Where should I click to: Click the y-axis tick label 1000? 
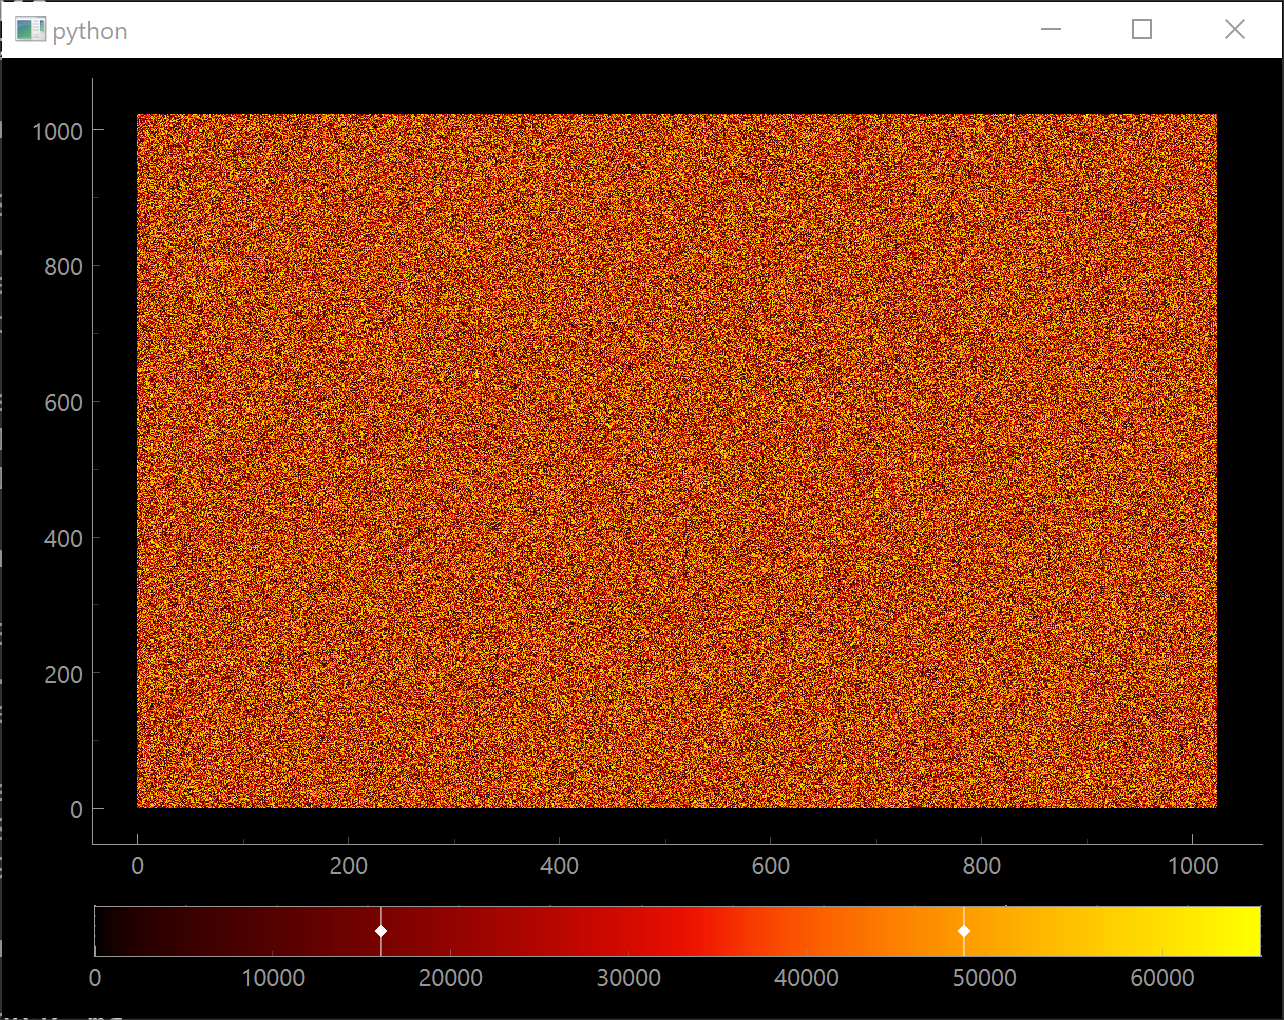56,131
